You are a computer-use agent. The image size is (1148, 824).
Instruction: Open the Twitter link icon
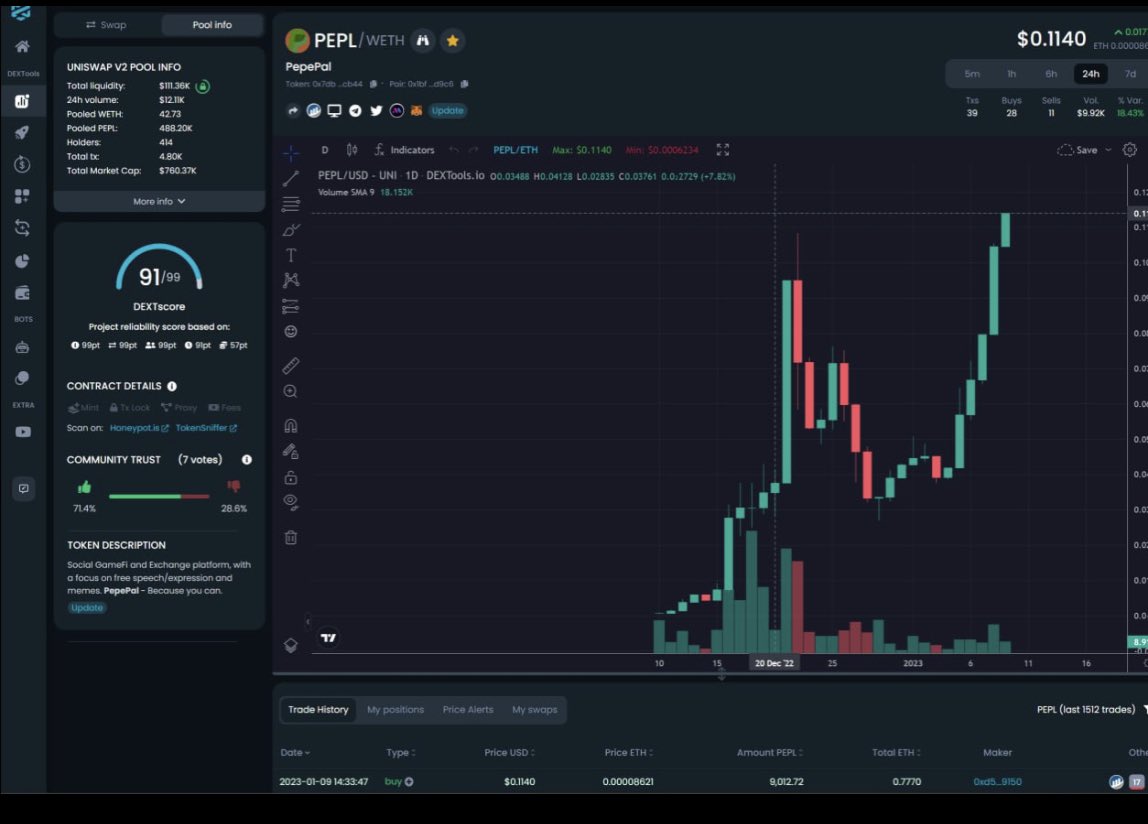pyautogui.click(x=376, y=111)
